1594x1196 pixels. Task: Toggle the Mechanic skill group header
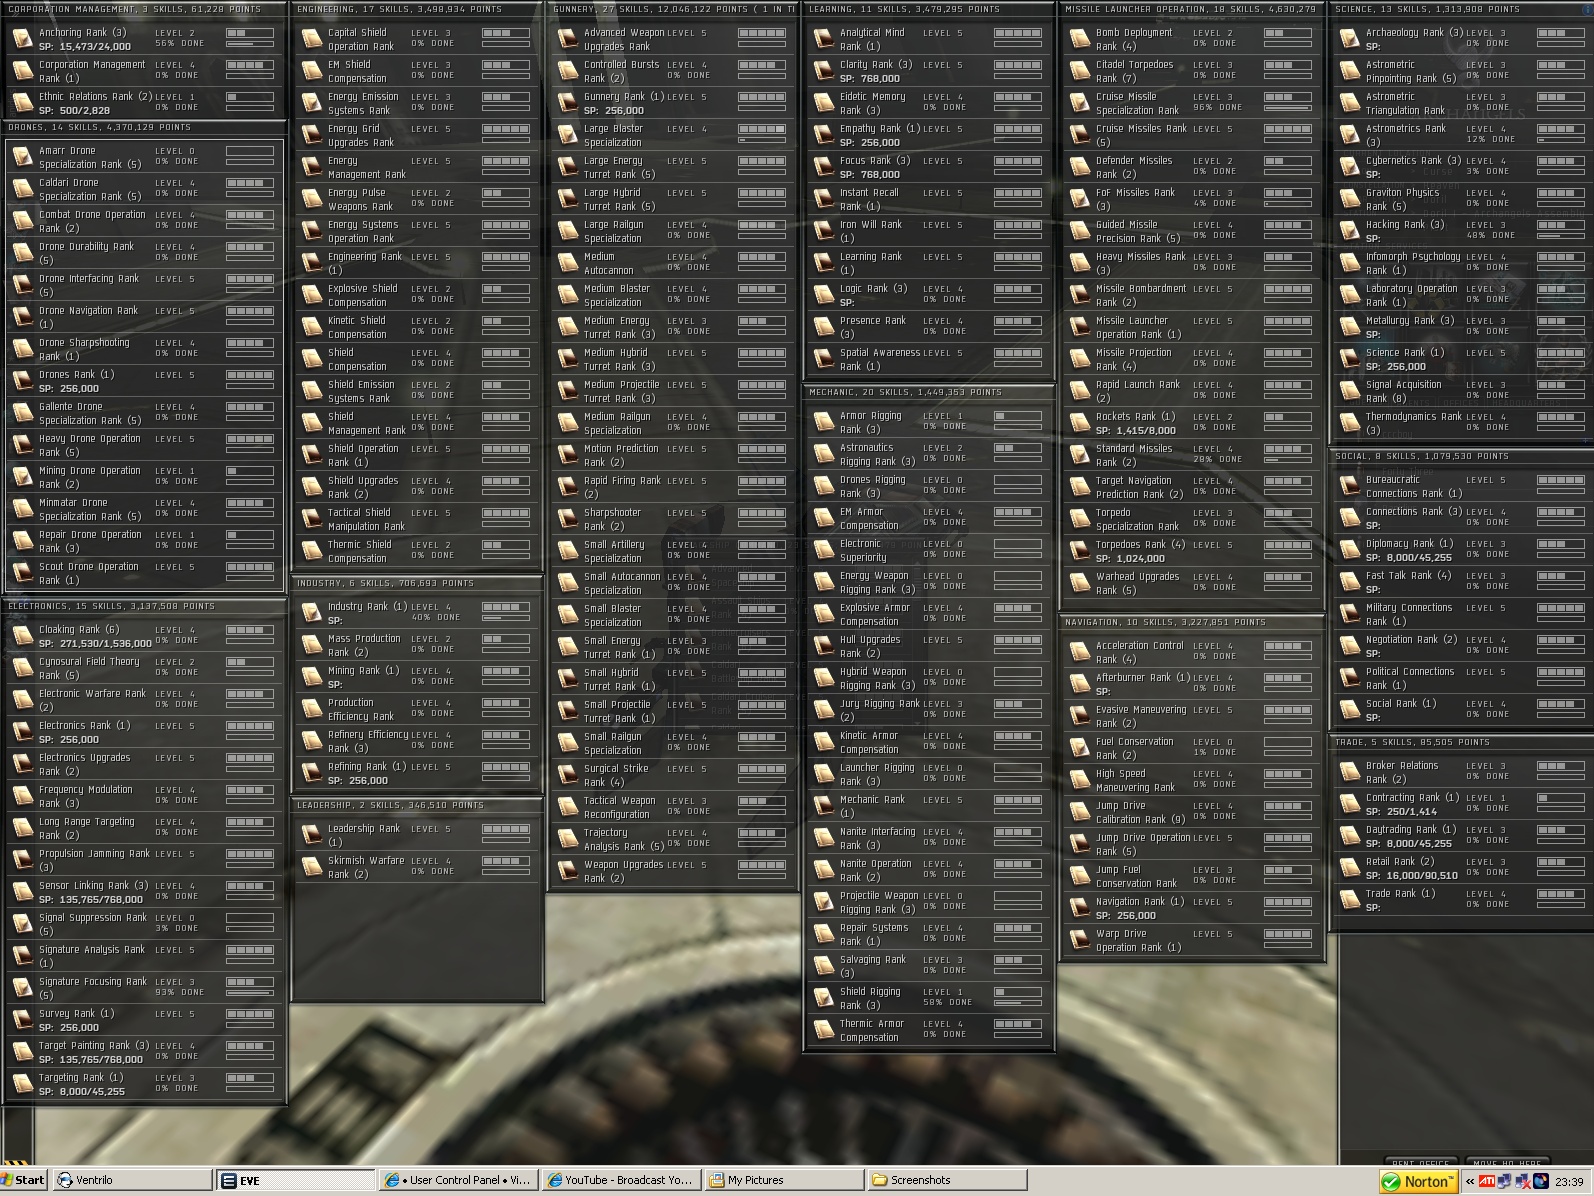point(930,392)
